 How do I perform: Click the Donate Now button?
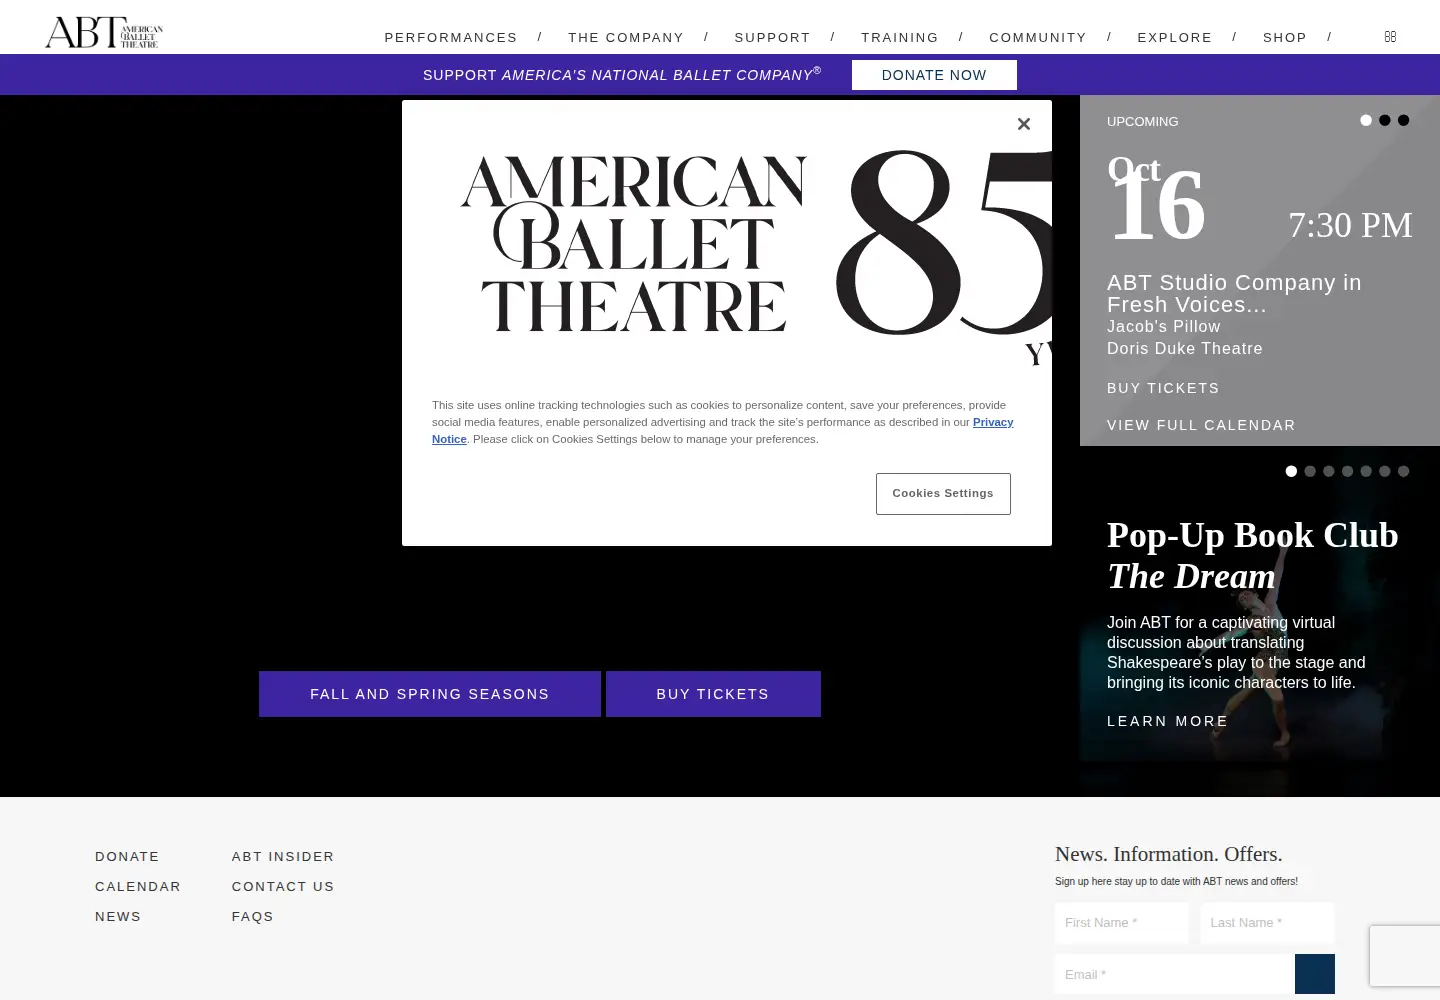point(934,75)
